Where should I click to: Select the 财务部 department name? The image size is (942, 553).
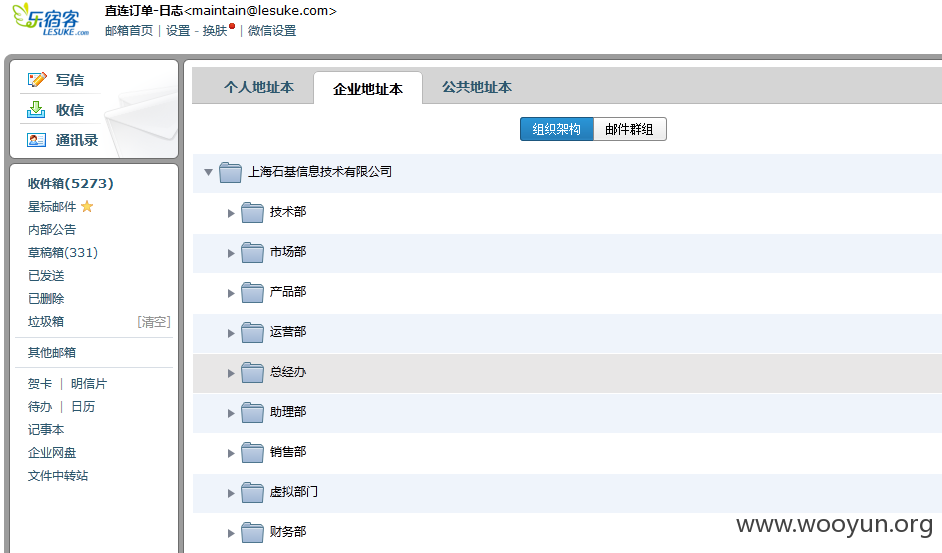click(288, 532)
